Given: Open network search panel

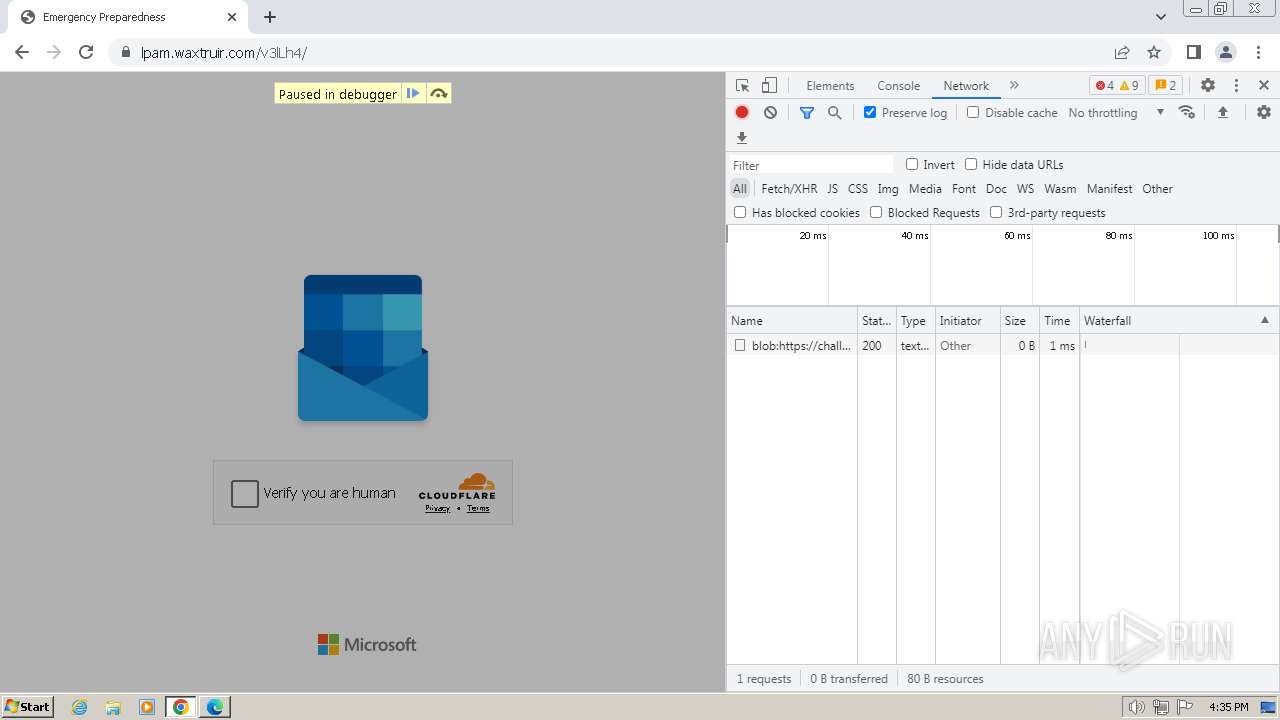Looking at the screenshot, I should pyautogui.click(x=834, y=112).
